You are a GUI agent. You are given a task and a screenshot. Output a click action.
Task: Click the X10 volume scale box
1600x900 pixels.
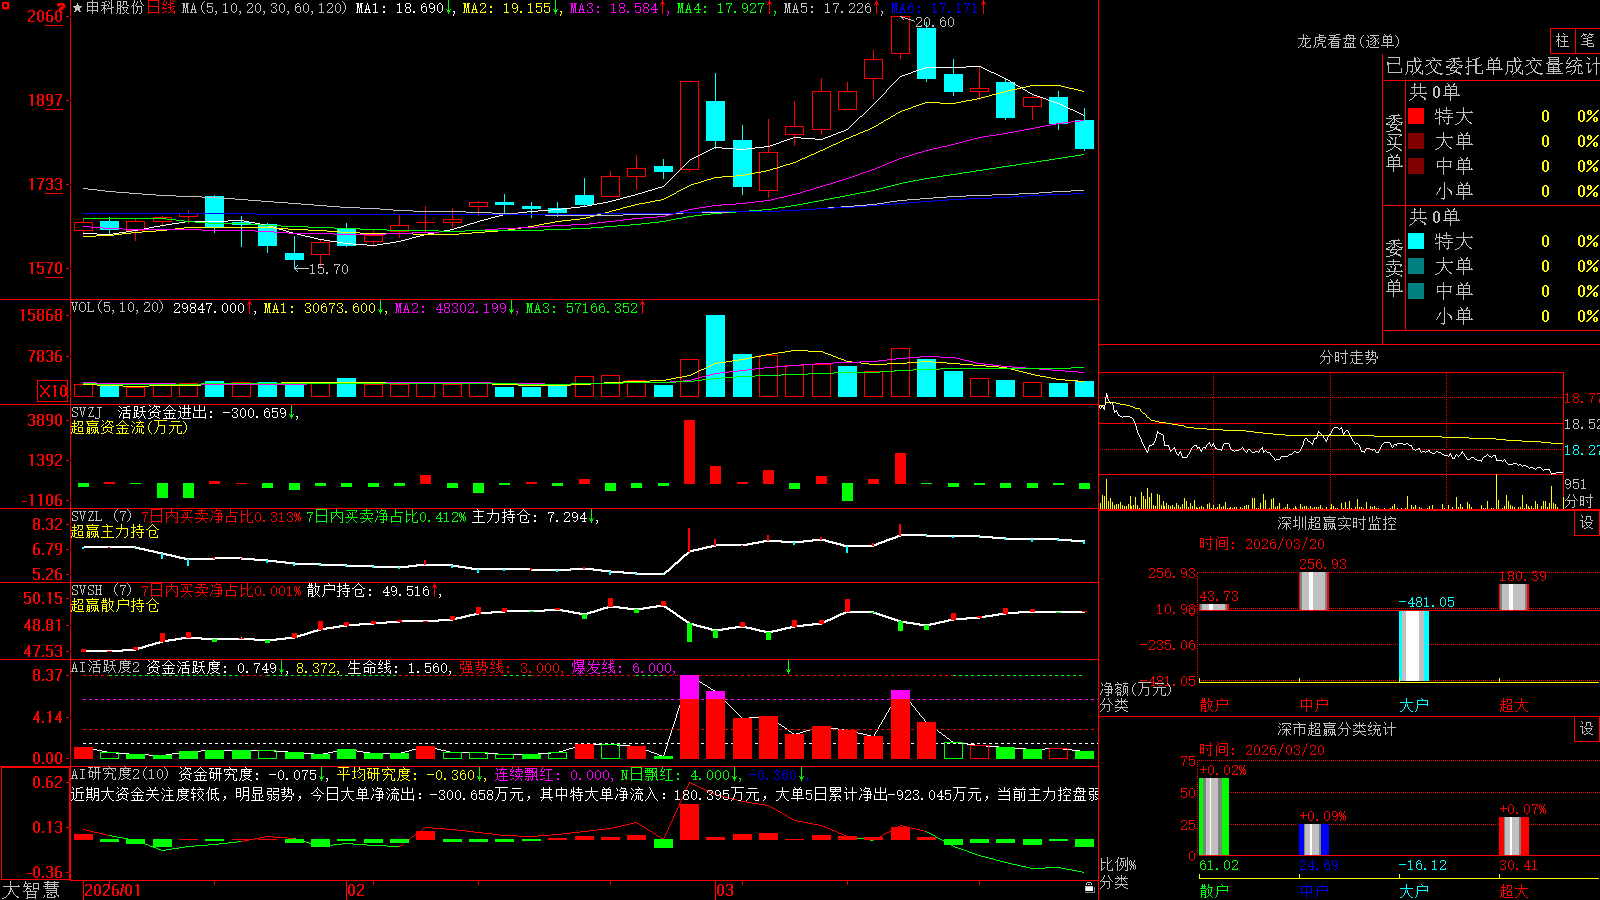point(53,391)
